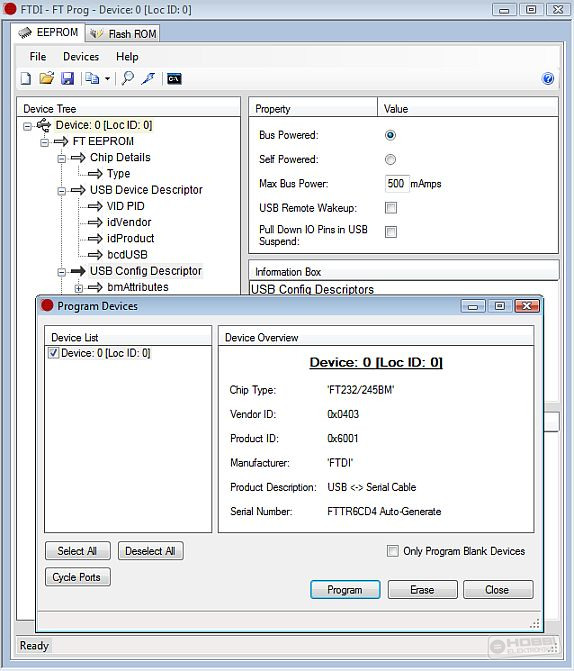This screenshot has height=671, width=574.
Task: Click the Program button
Action: pyautogui.click(x=345, y=590)
